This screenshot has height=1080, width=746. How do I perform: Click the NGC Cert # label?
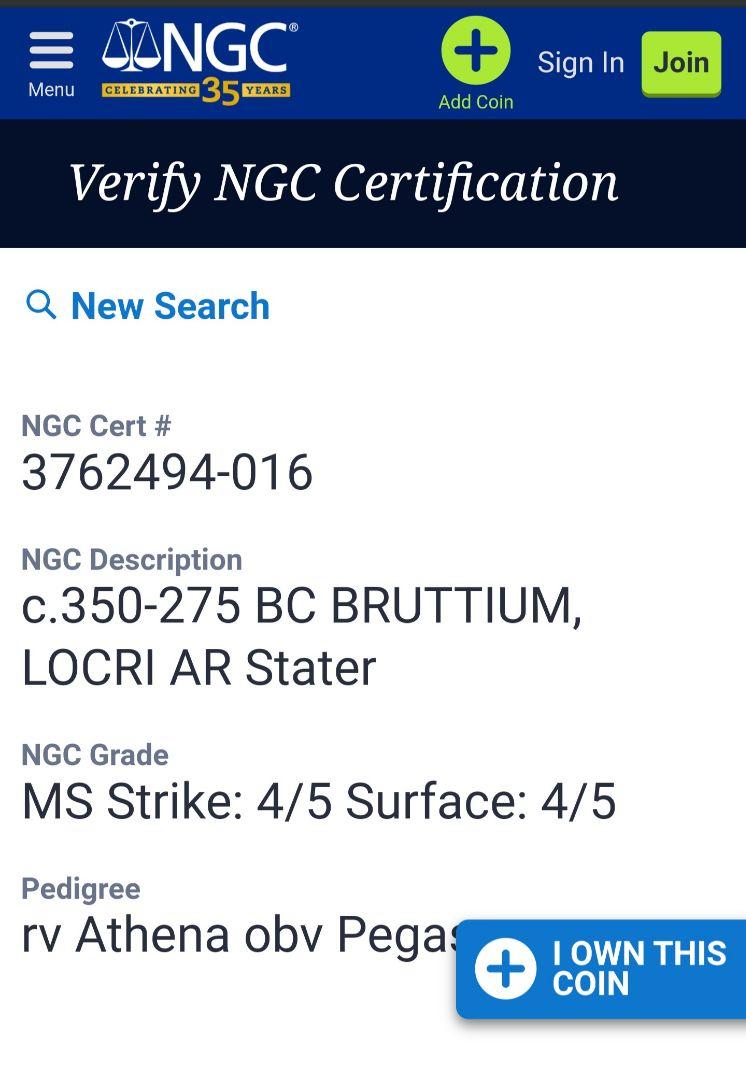[96, 426]
